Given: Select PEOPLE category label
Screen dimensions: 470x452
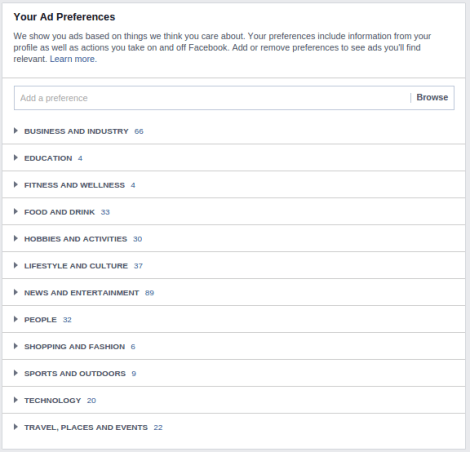Looking at the screenshot, I should (40, 320).
